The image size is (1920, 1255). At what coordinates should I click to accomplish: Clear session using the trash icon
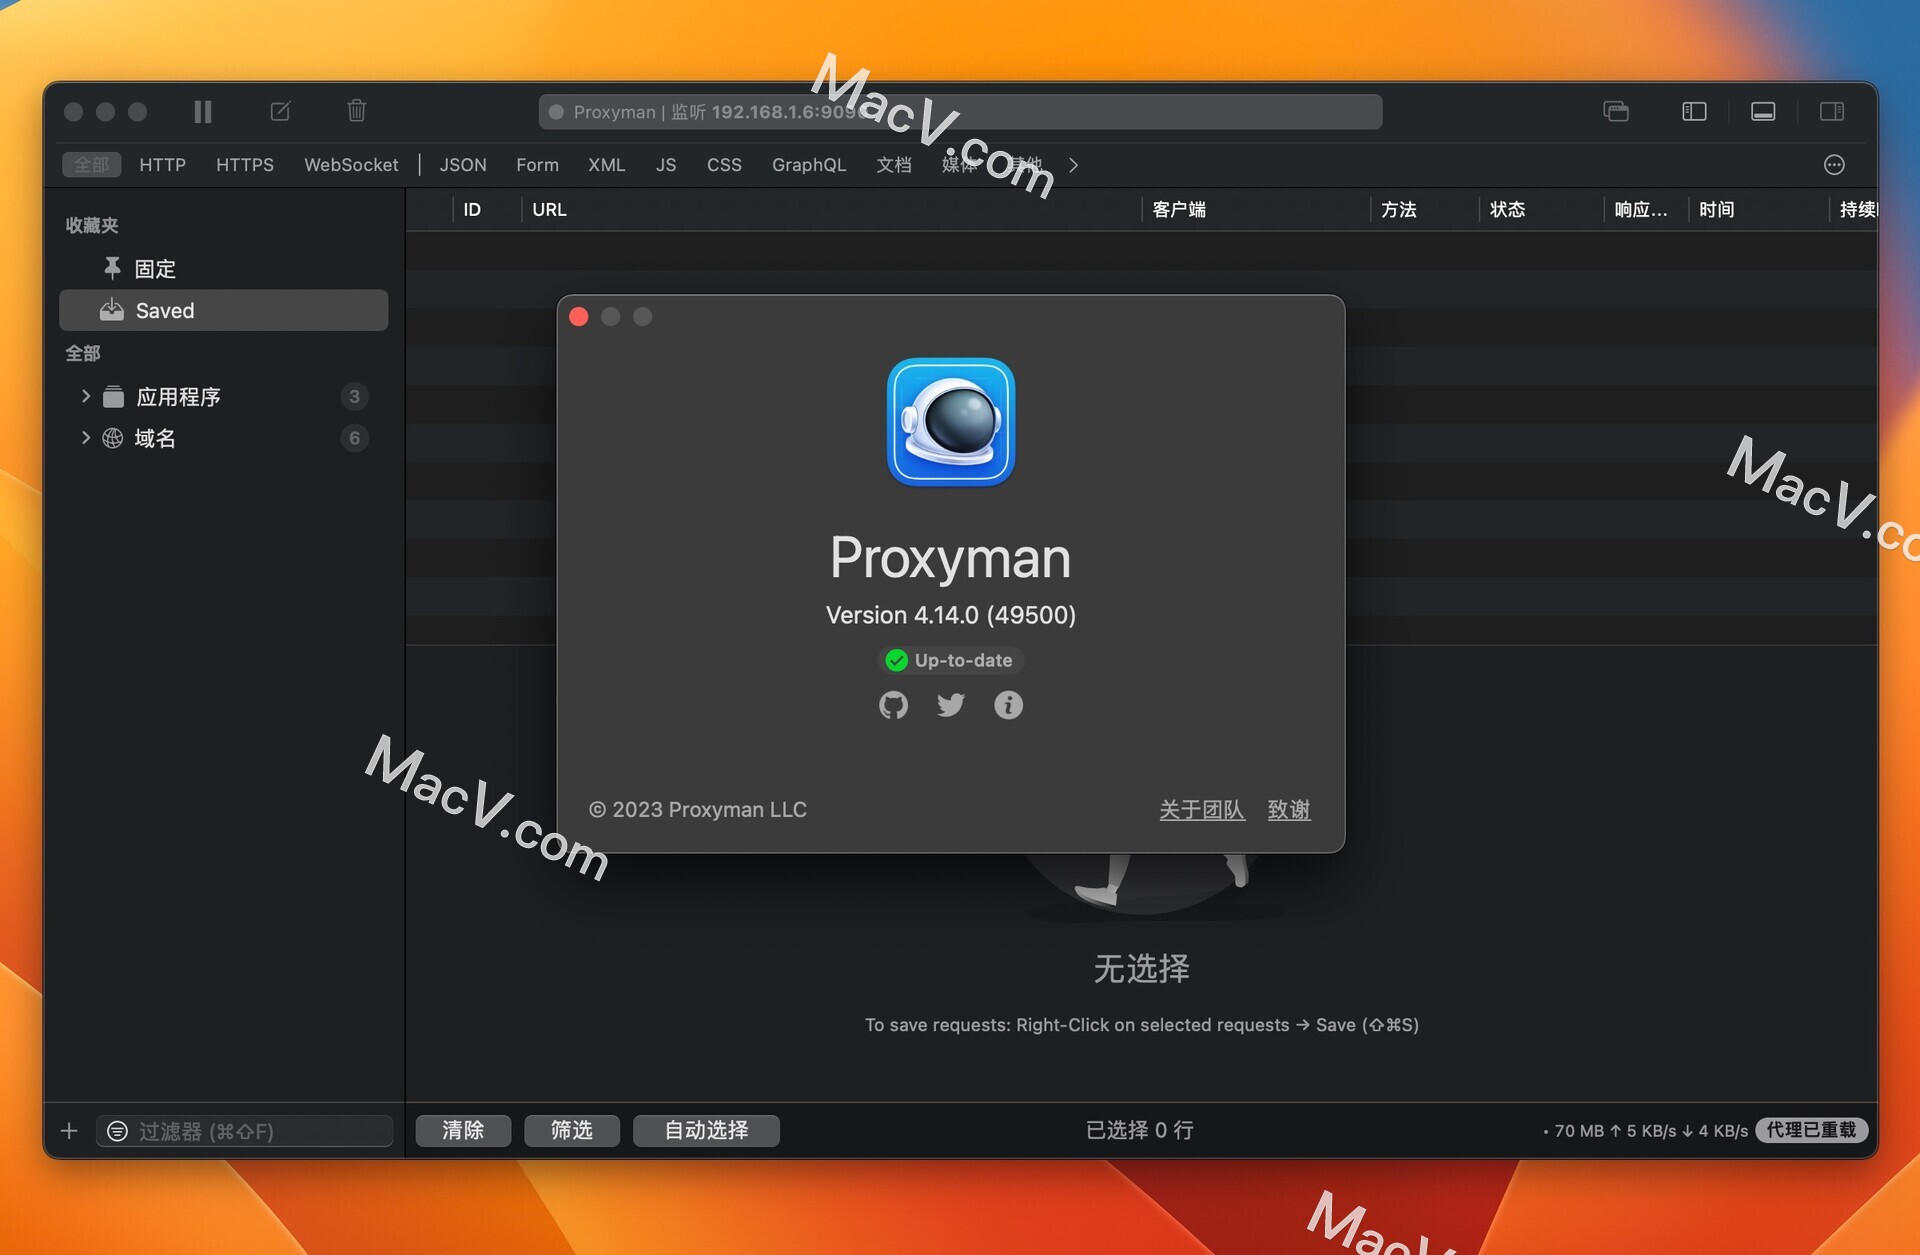click(x=356, y=111)
